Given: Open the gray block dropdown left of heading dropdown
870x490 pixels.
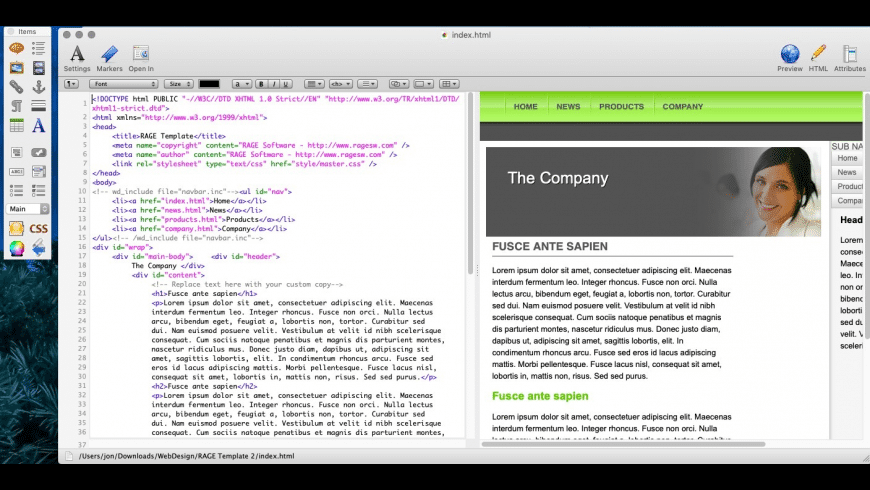Looking at the screenshot, I should pyautogui.click(x=314, y=84).
